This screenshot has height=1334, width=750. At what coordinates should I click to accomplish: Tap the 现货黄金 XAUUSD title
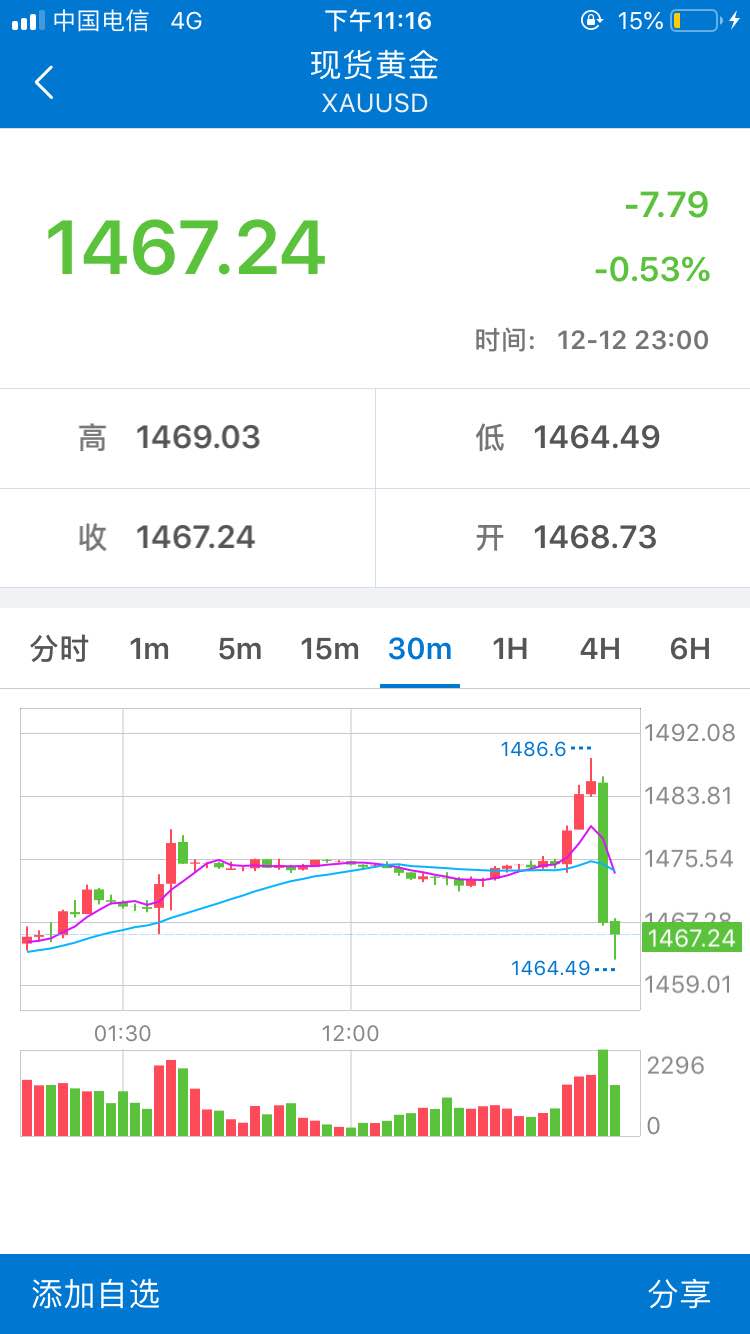(x=375, y=82)
